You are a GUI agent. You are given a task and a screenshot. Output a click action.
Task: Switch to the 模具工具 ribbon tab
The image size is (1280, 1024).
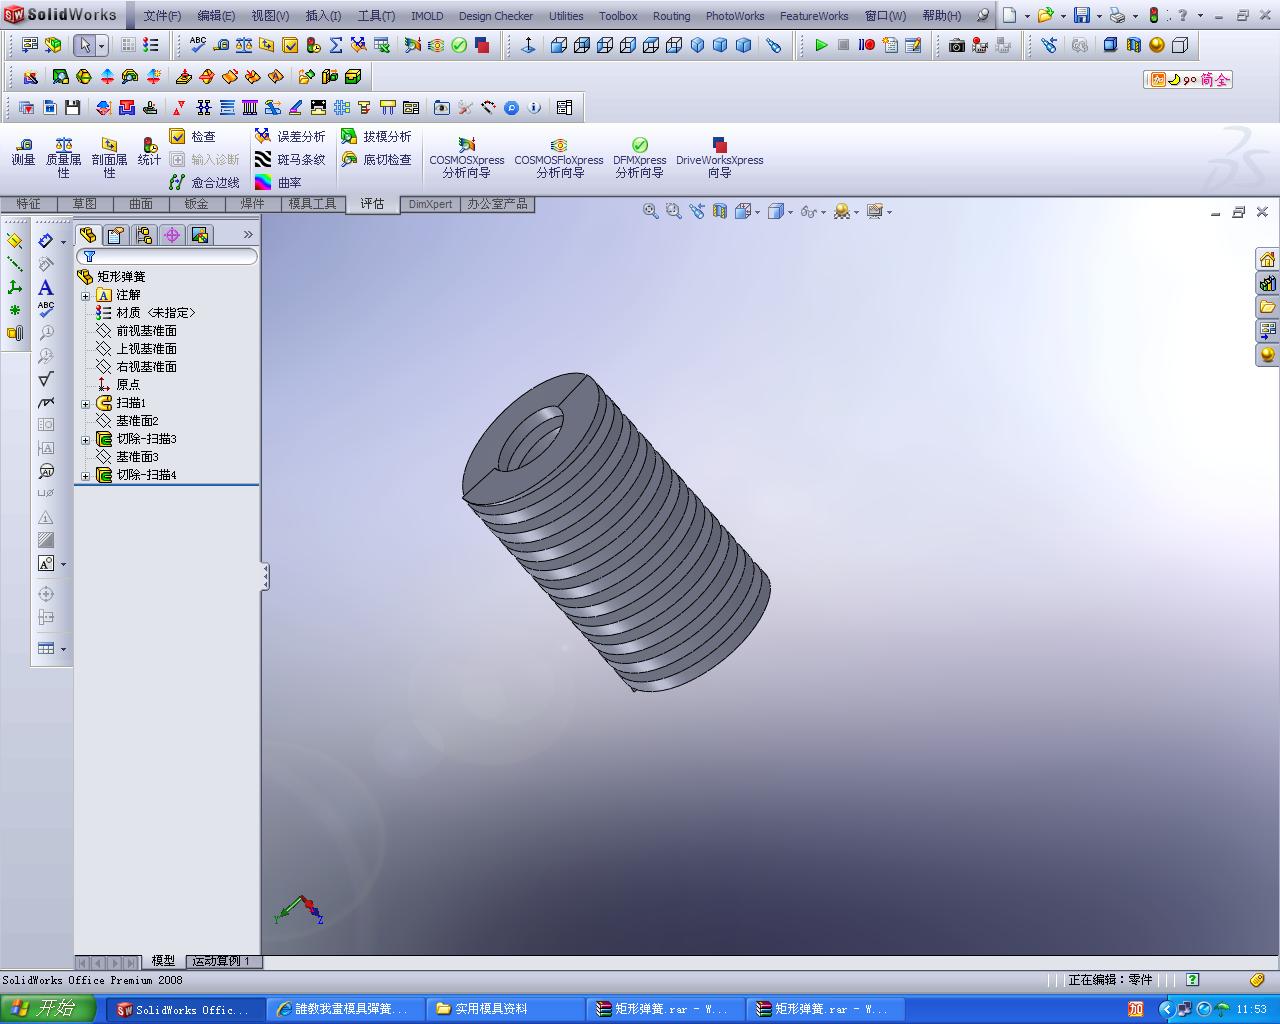tap(312, 204)
